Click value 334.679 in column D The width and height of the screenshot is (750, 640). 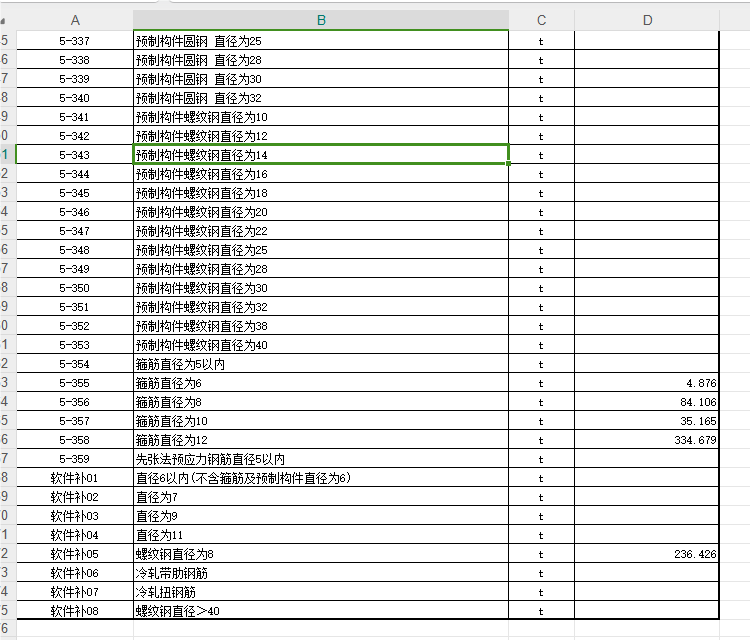pos(695,440)
